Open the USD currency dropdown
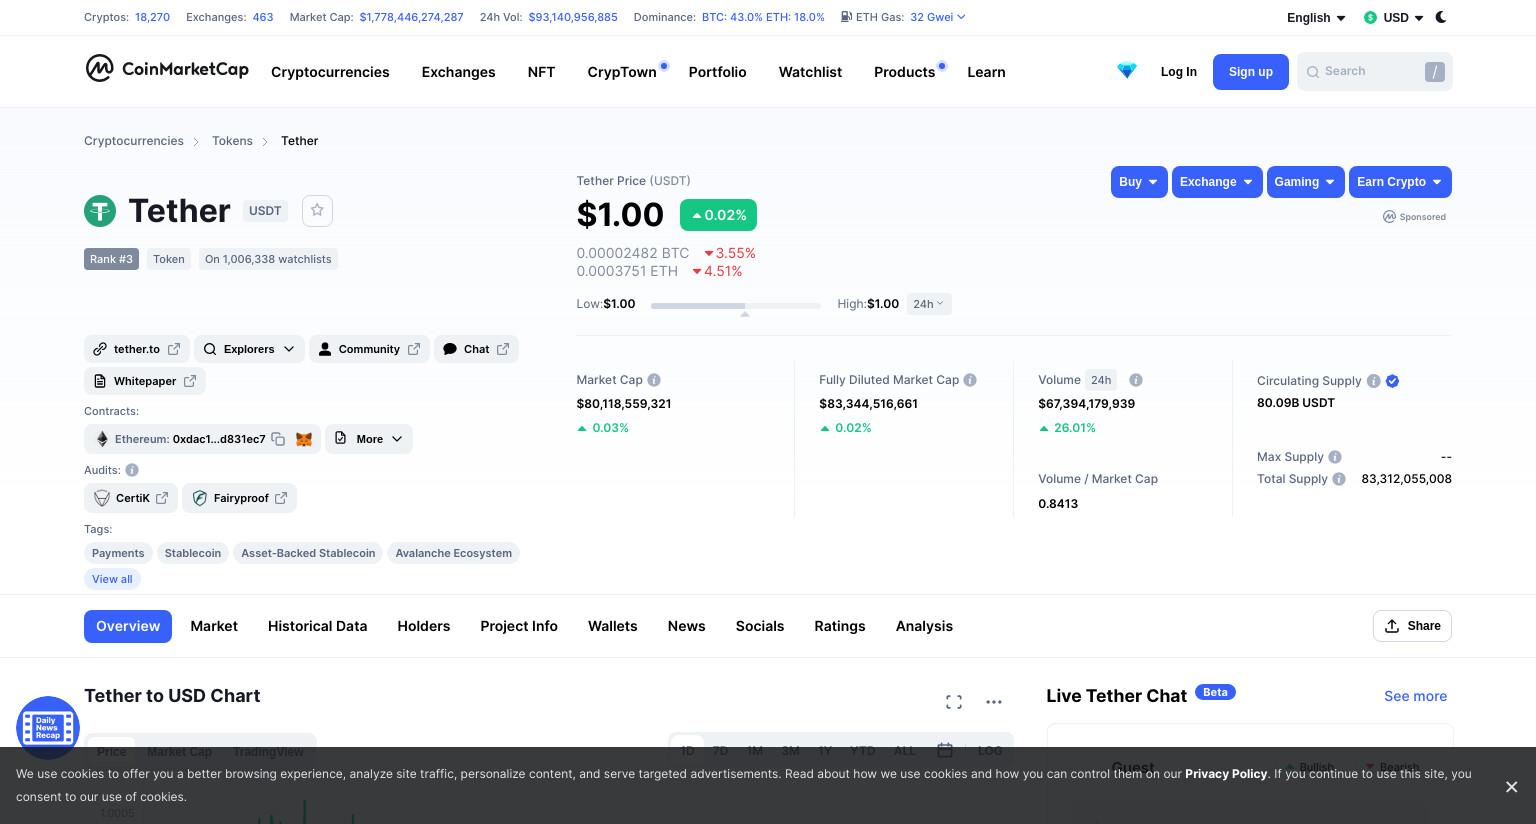Image resolution: width=1536 pixels, height=824 pixels. [x=1393, y=18]
